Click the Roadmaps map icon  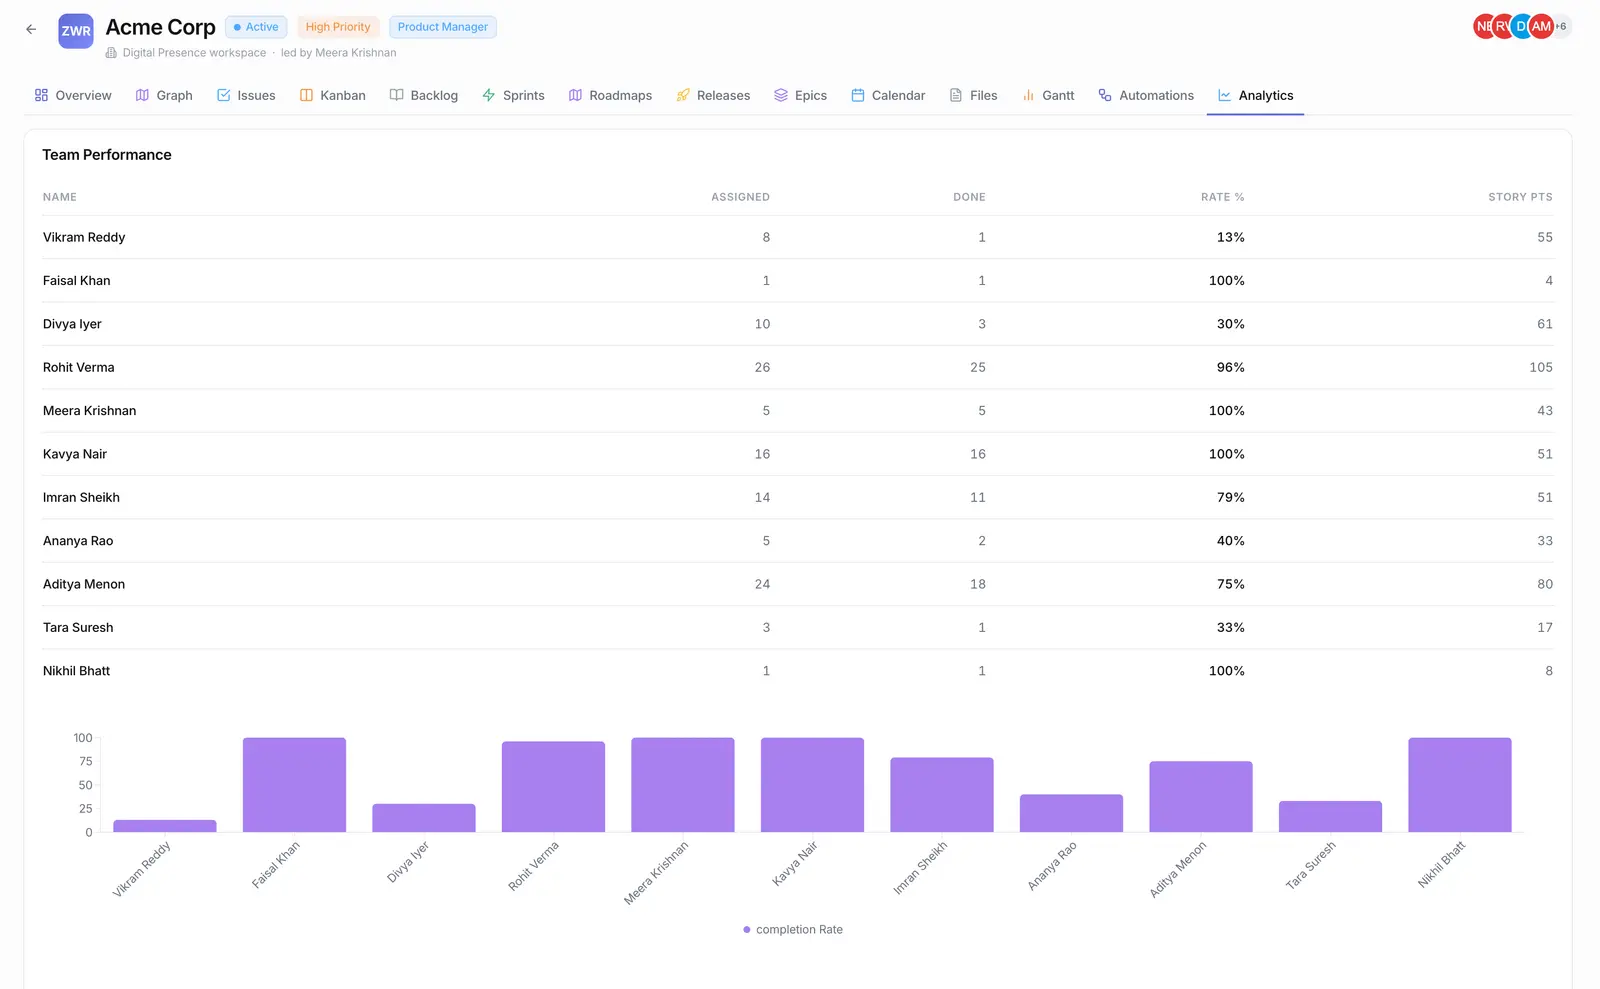coord(575,95)
